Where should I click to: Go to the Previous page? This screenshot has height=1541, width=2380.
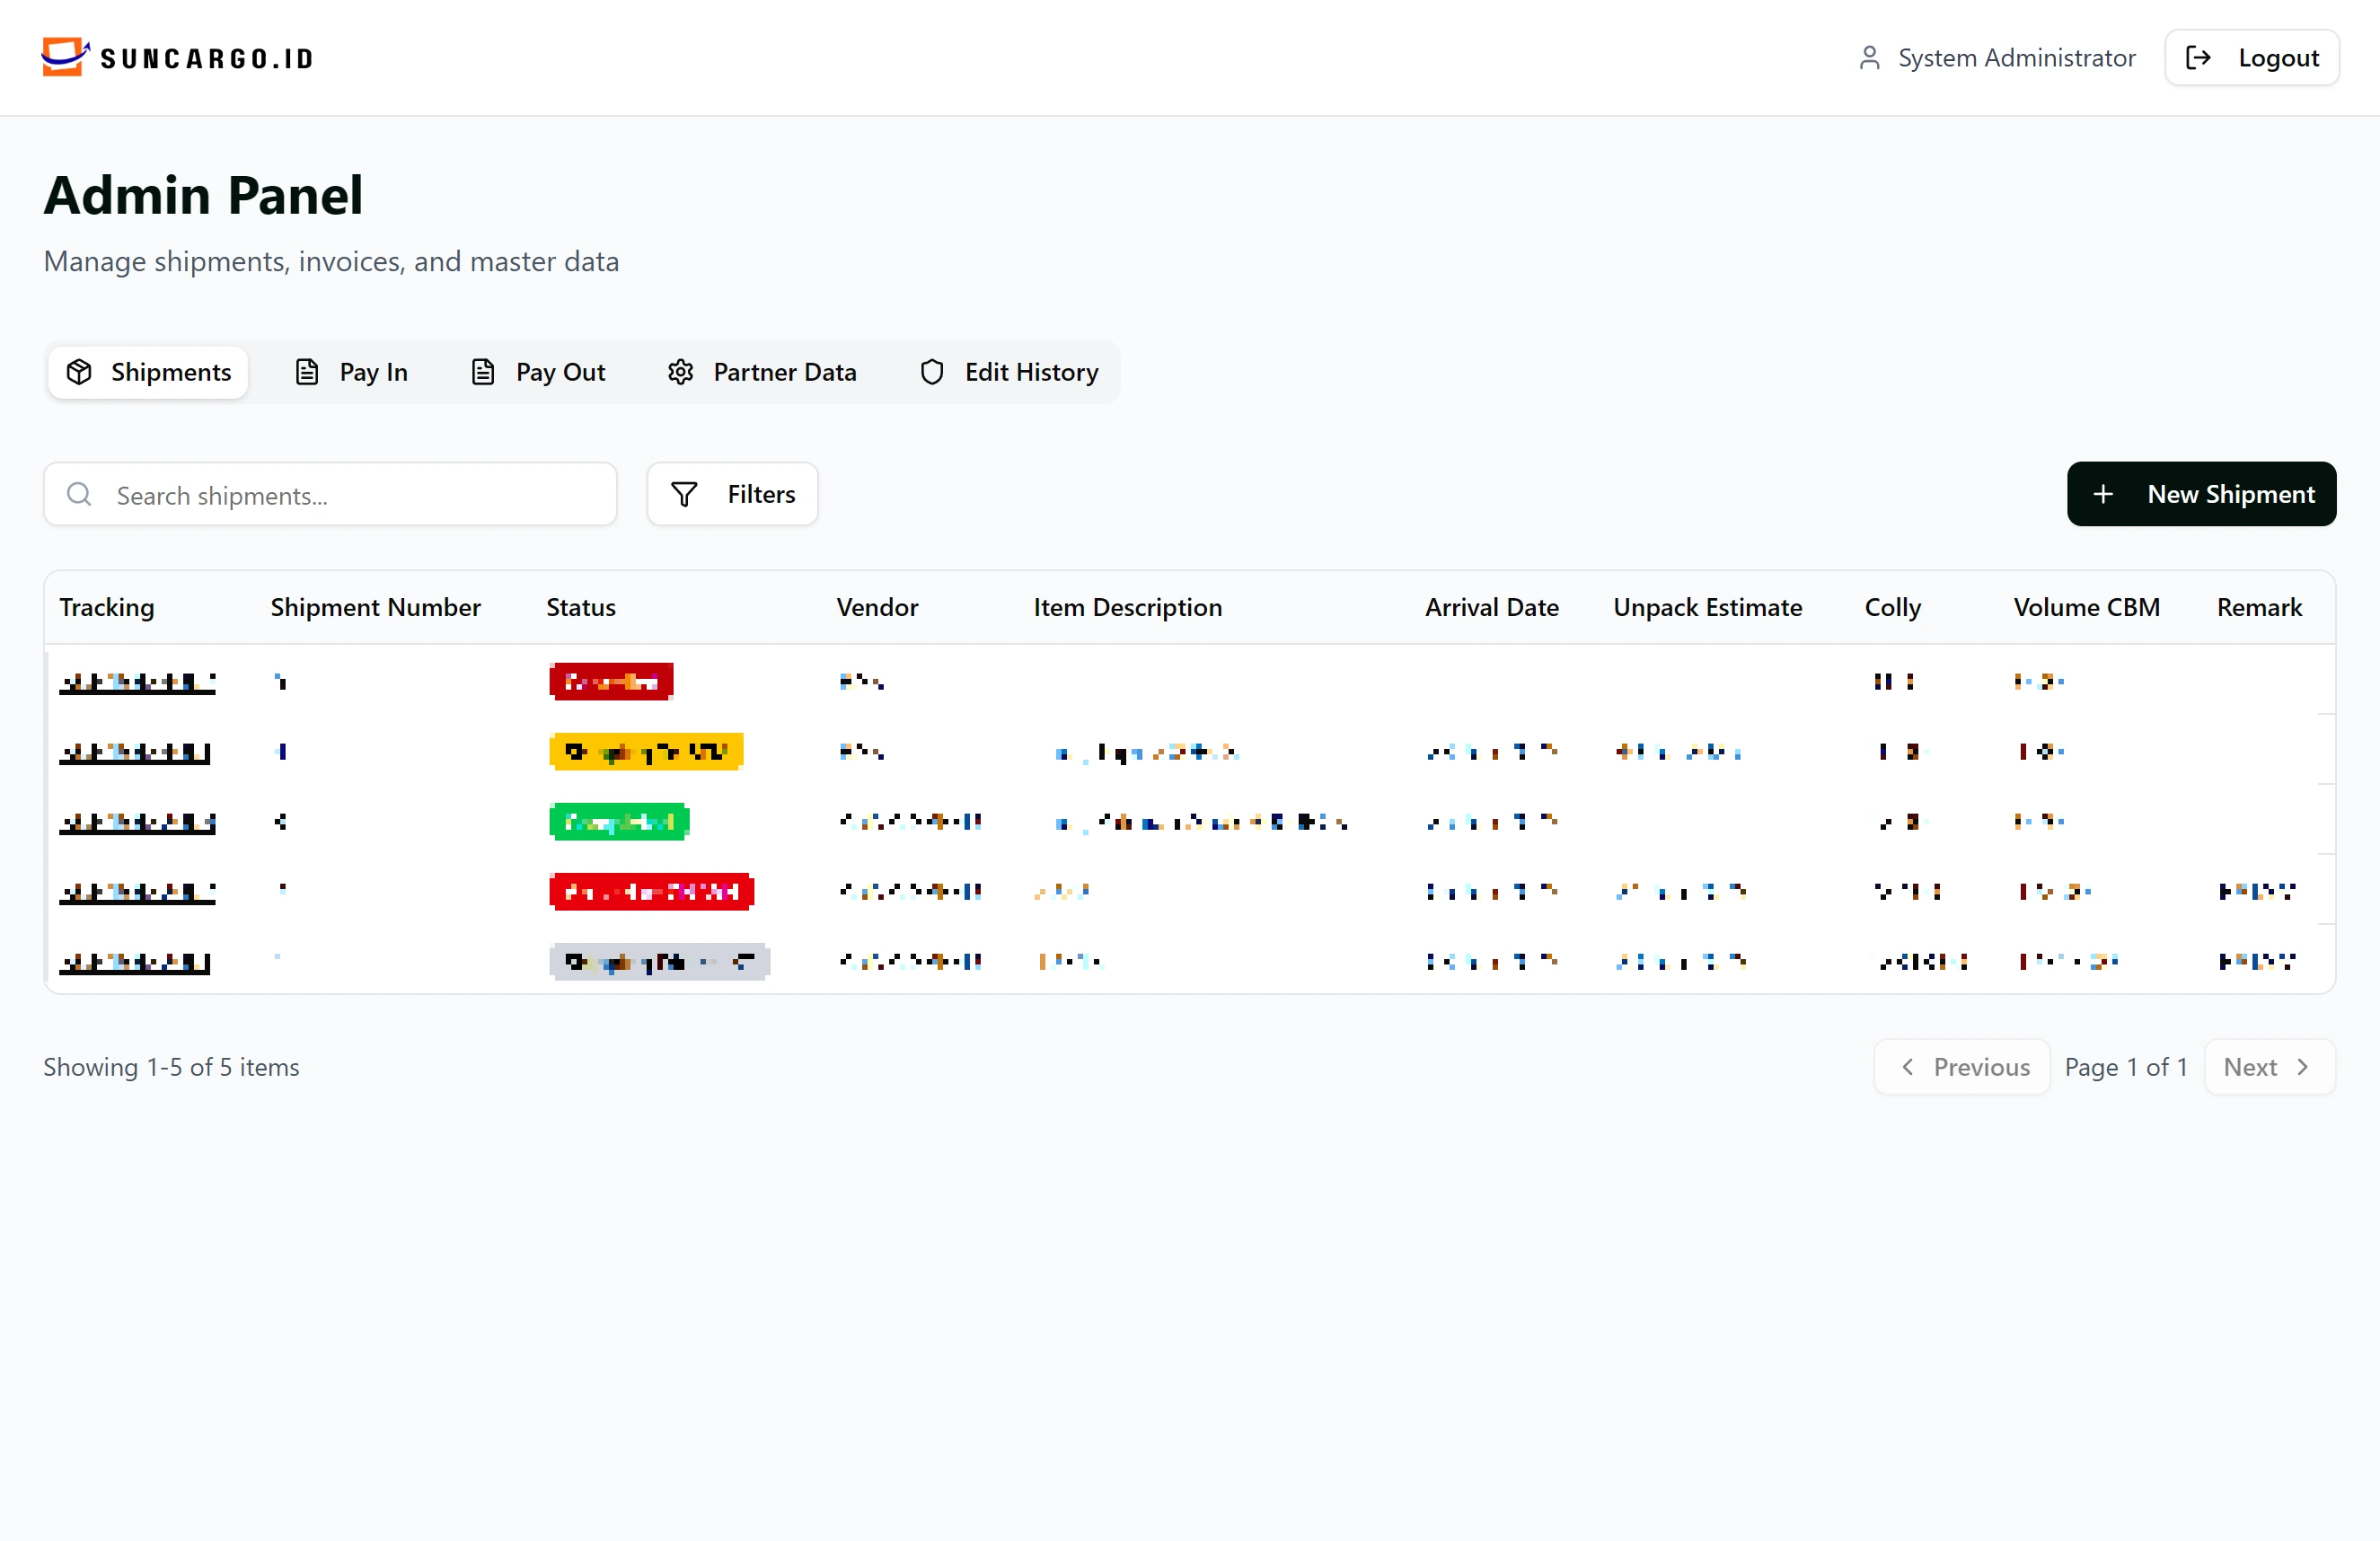[x=1961, y=1067]
